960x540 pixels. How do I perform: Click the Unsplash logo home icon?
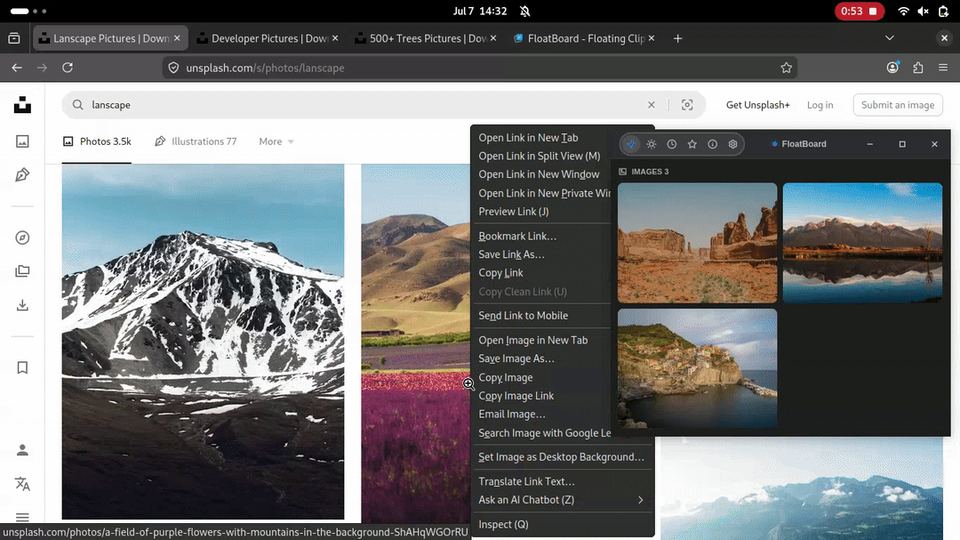tap(23, 105)
